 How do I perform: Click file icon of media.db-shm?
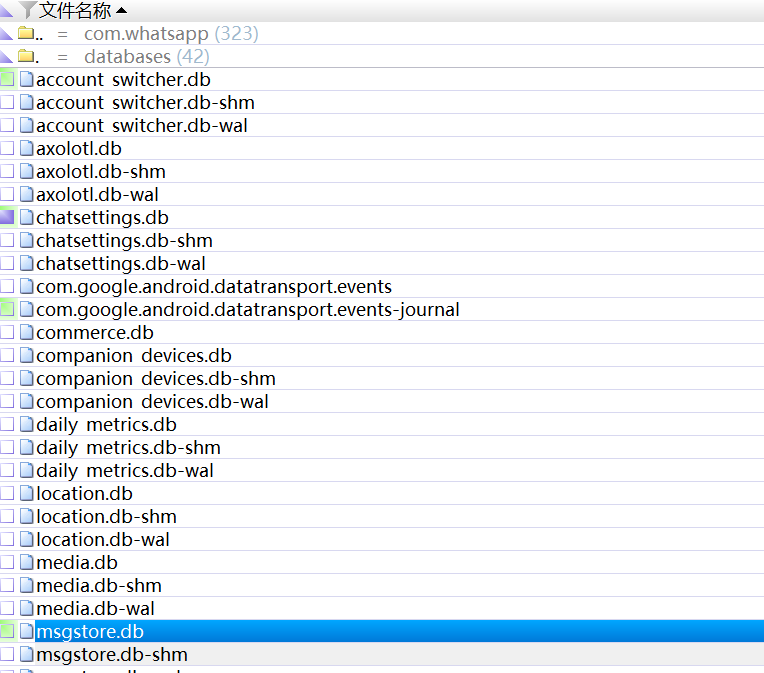pyautogui.click(x=27, y=585)
